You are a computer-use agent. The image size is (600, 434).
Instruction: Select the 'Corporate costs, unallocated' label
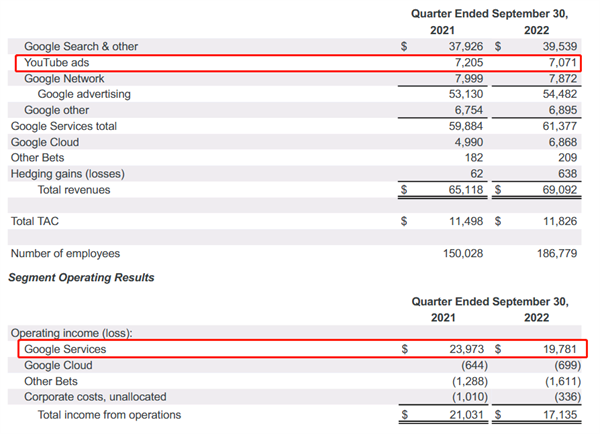pos(95,397)
